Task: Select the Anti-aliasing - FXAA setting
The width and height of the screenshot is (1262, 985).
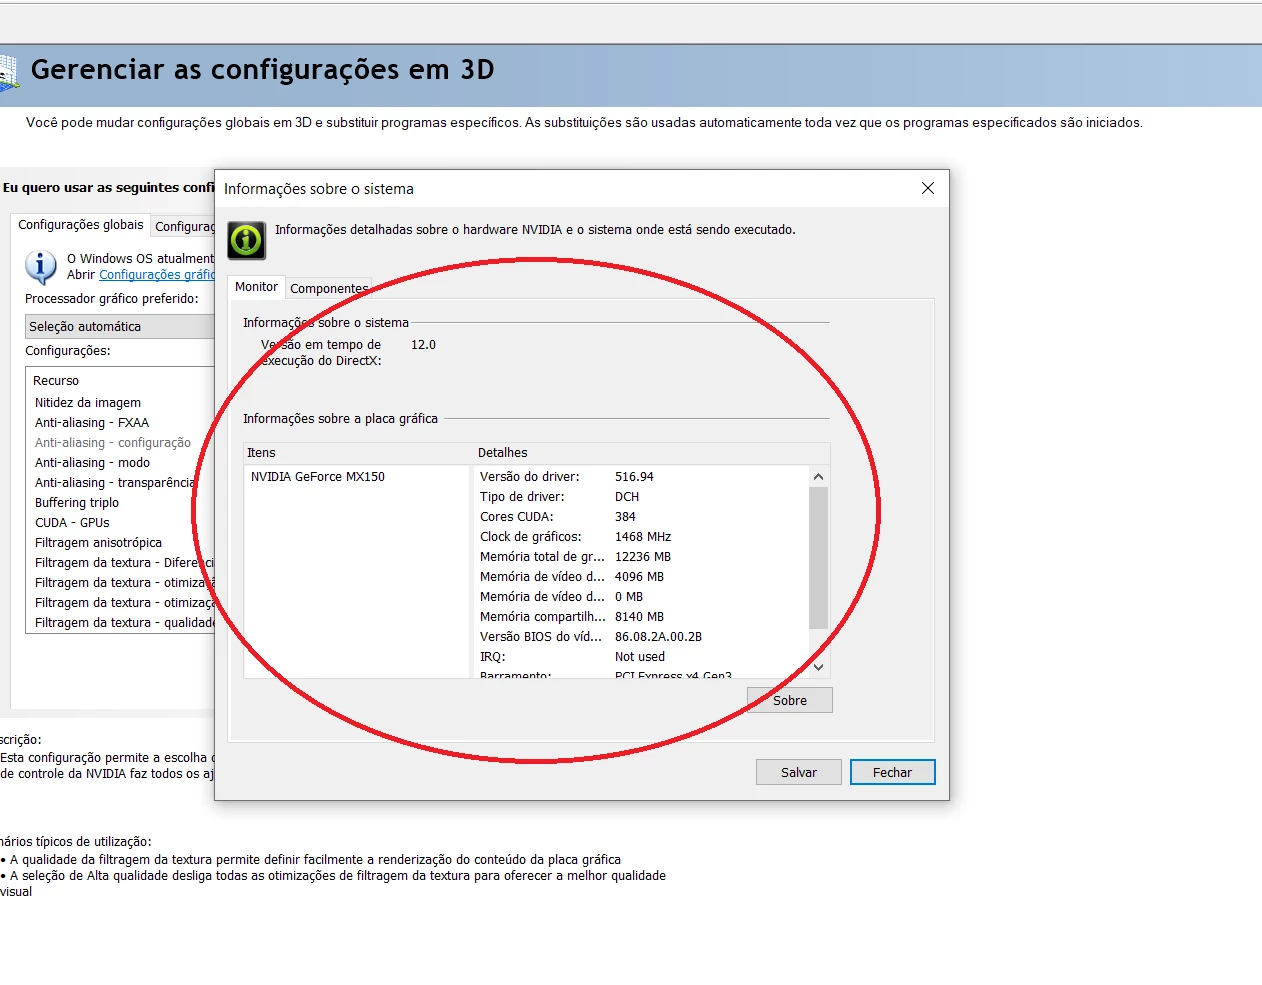Action: [92, 423]
